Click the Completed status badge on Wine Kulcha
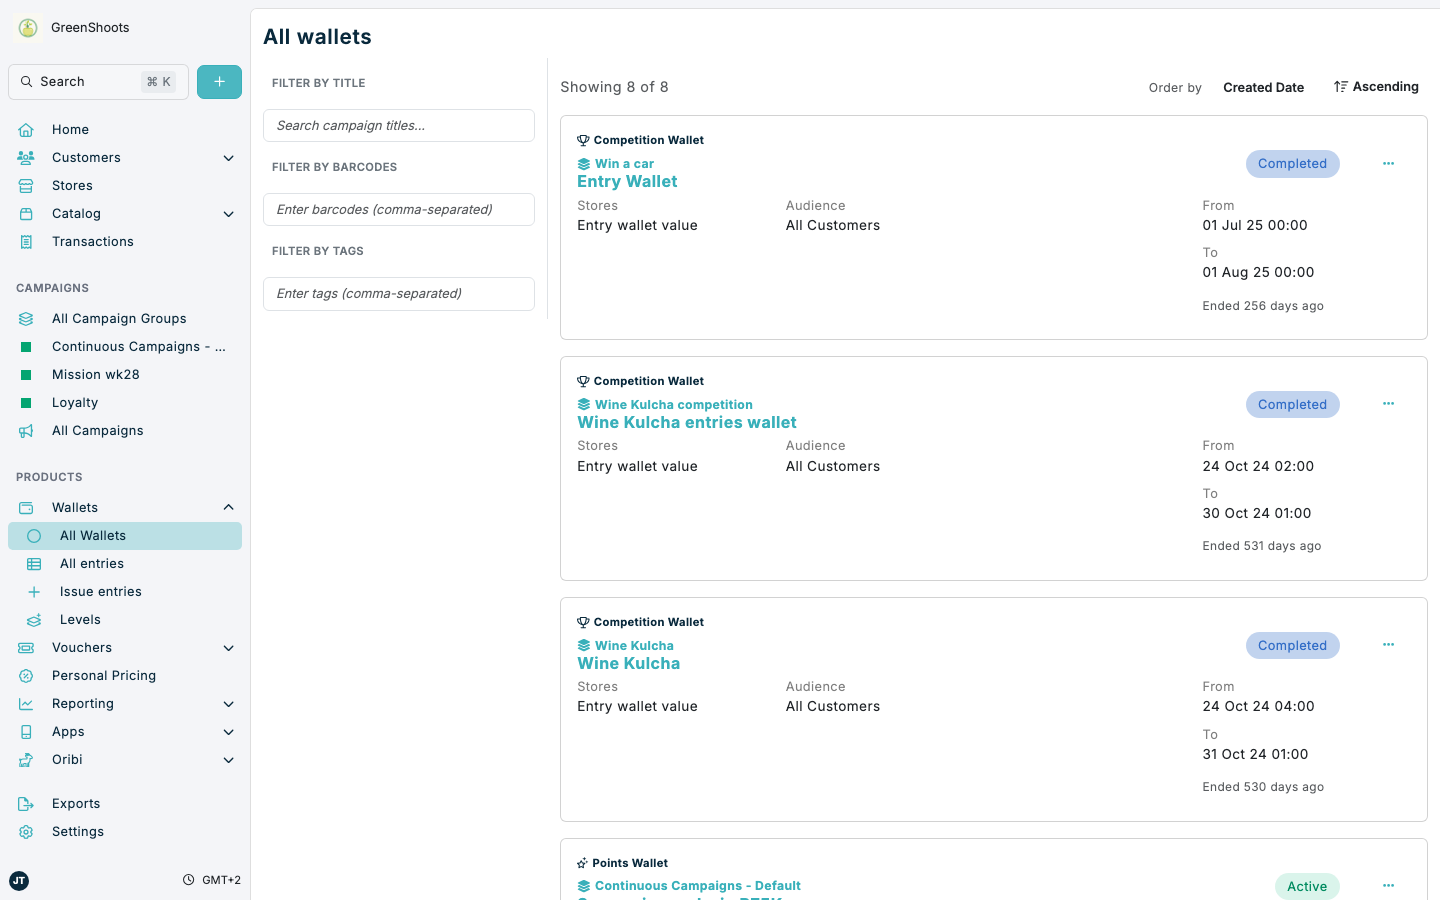 tap(1292, 645)
